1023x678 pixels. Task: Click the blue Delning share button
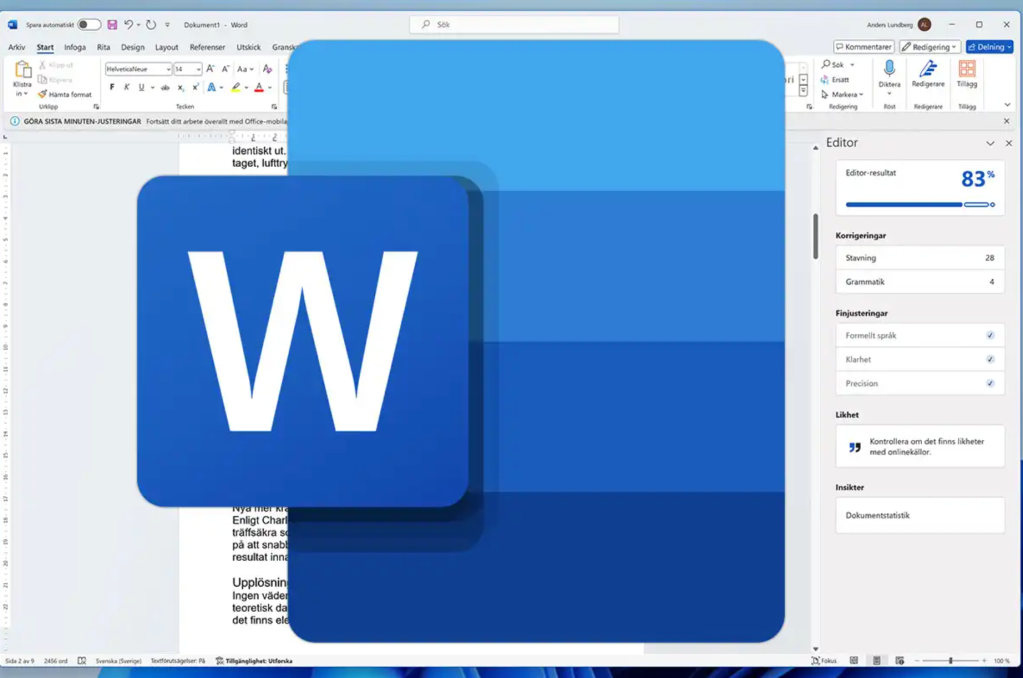[x=989, y=47]
